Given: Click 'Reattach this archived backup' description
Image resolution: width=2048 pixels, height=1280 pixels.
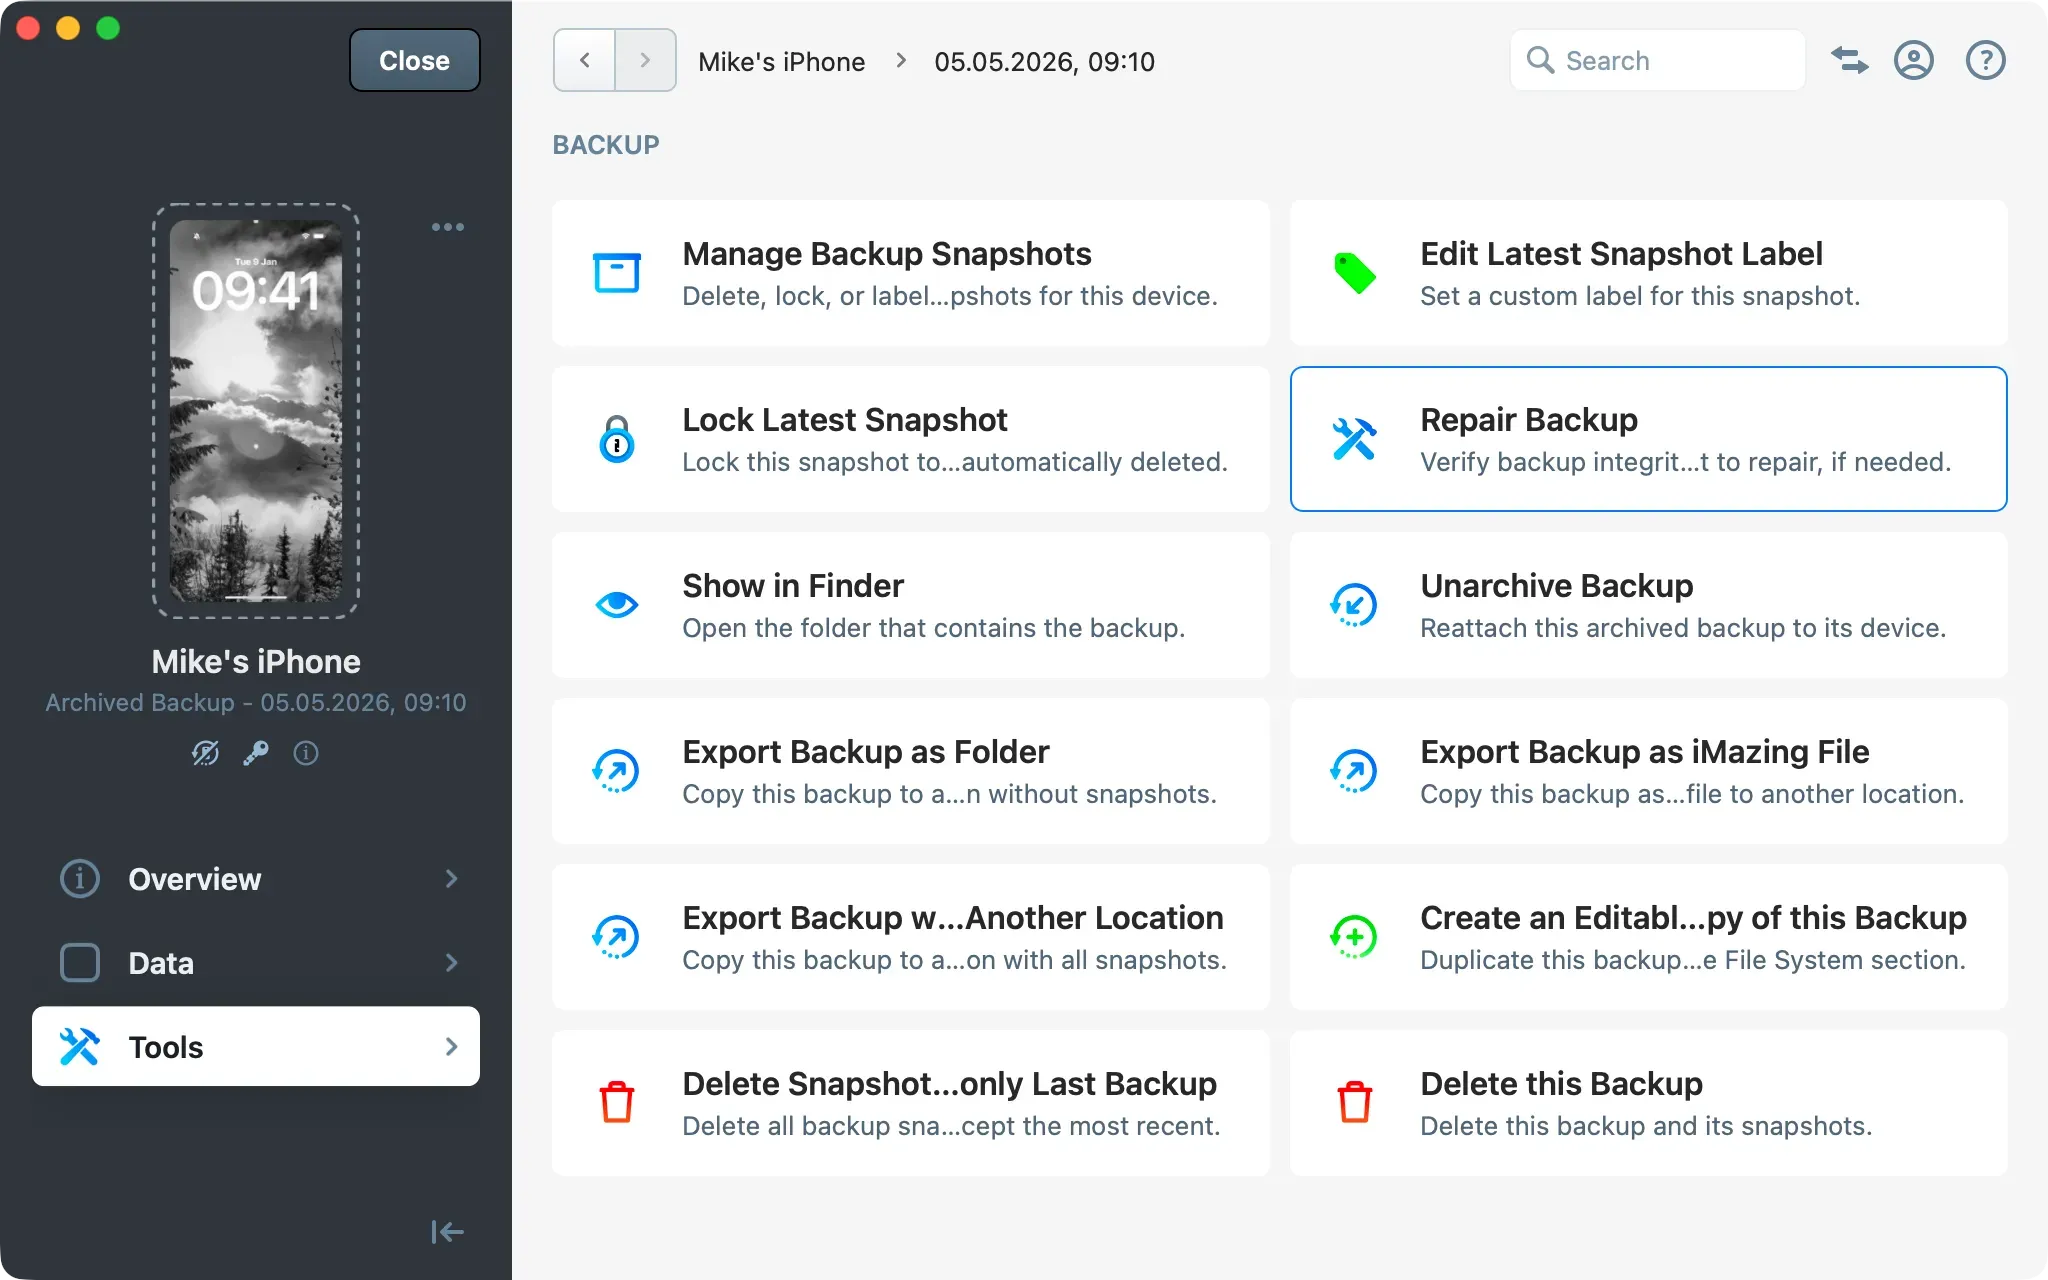Looking at the screenshot, I should click(1682, 628).
